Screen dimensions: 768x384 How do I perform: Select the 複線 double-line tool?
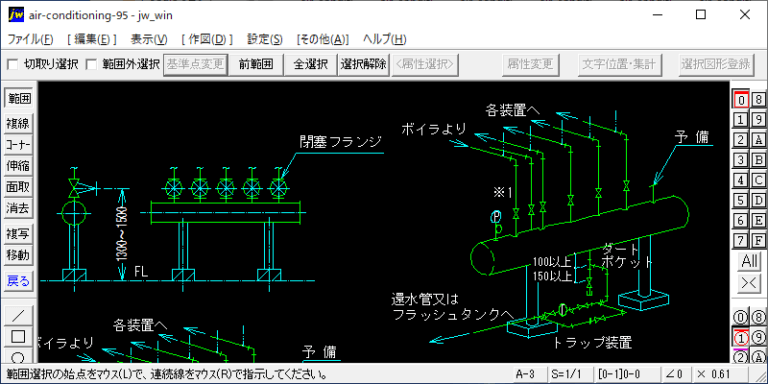18,123
